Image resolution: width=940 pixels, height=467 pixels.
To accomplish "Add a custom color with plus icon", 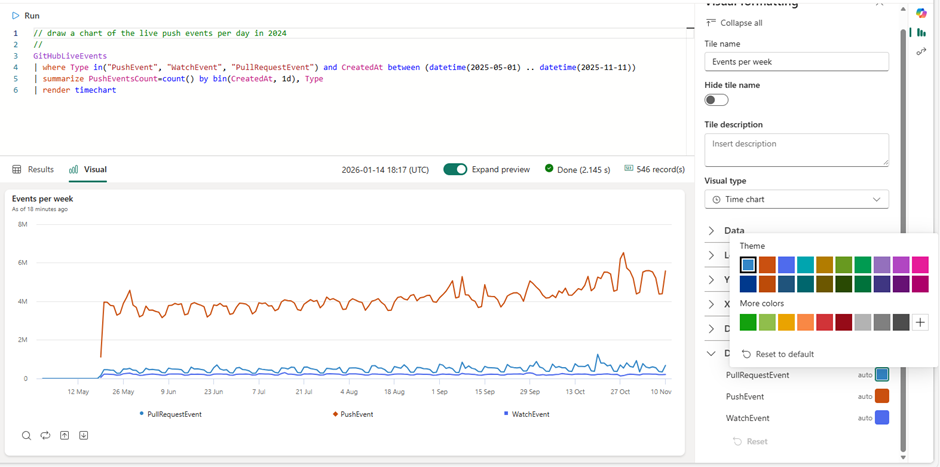I will (920, 322).
